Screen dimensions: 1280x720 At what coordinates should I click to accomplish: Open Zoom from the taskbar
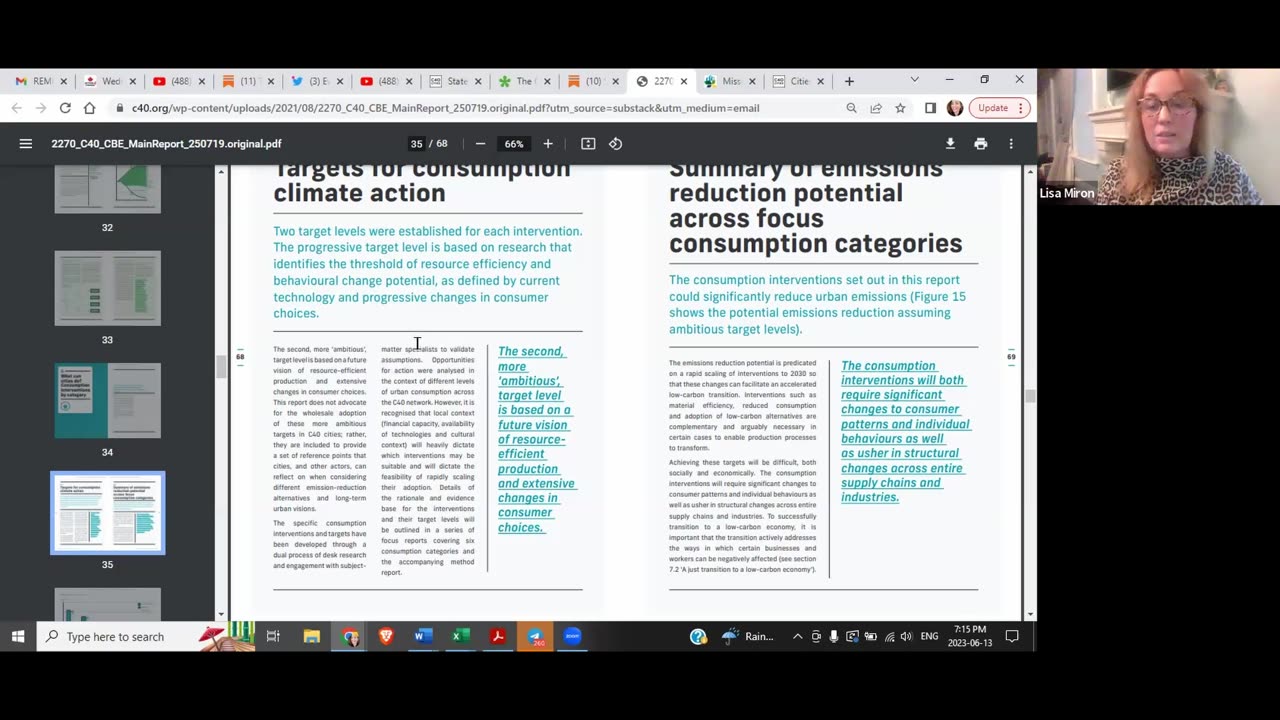click(x=572, y=636)
